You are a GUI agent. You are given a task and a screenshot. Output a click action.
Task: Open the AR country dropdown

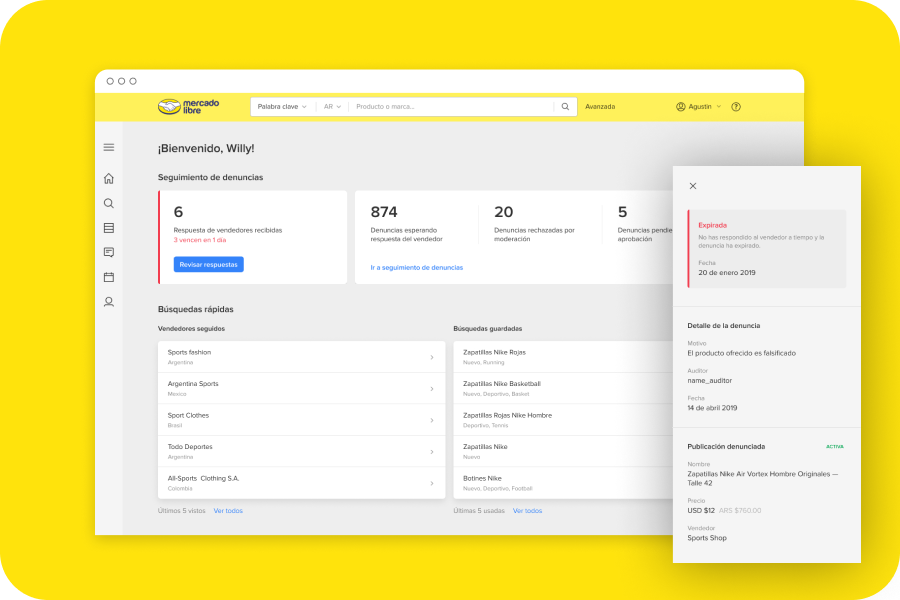coord(332,107)
